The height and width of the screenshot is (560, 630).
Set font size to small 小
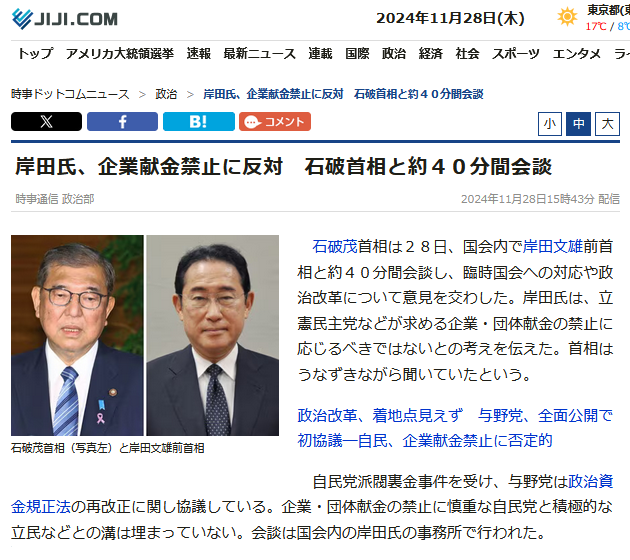550,124
